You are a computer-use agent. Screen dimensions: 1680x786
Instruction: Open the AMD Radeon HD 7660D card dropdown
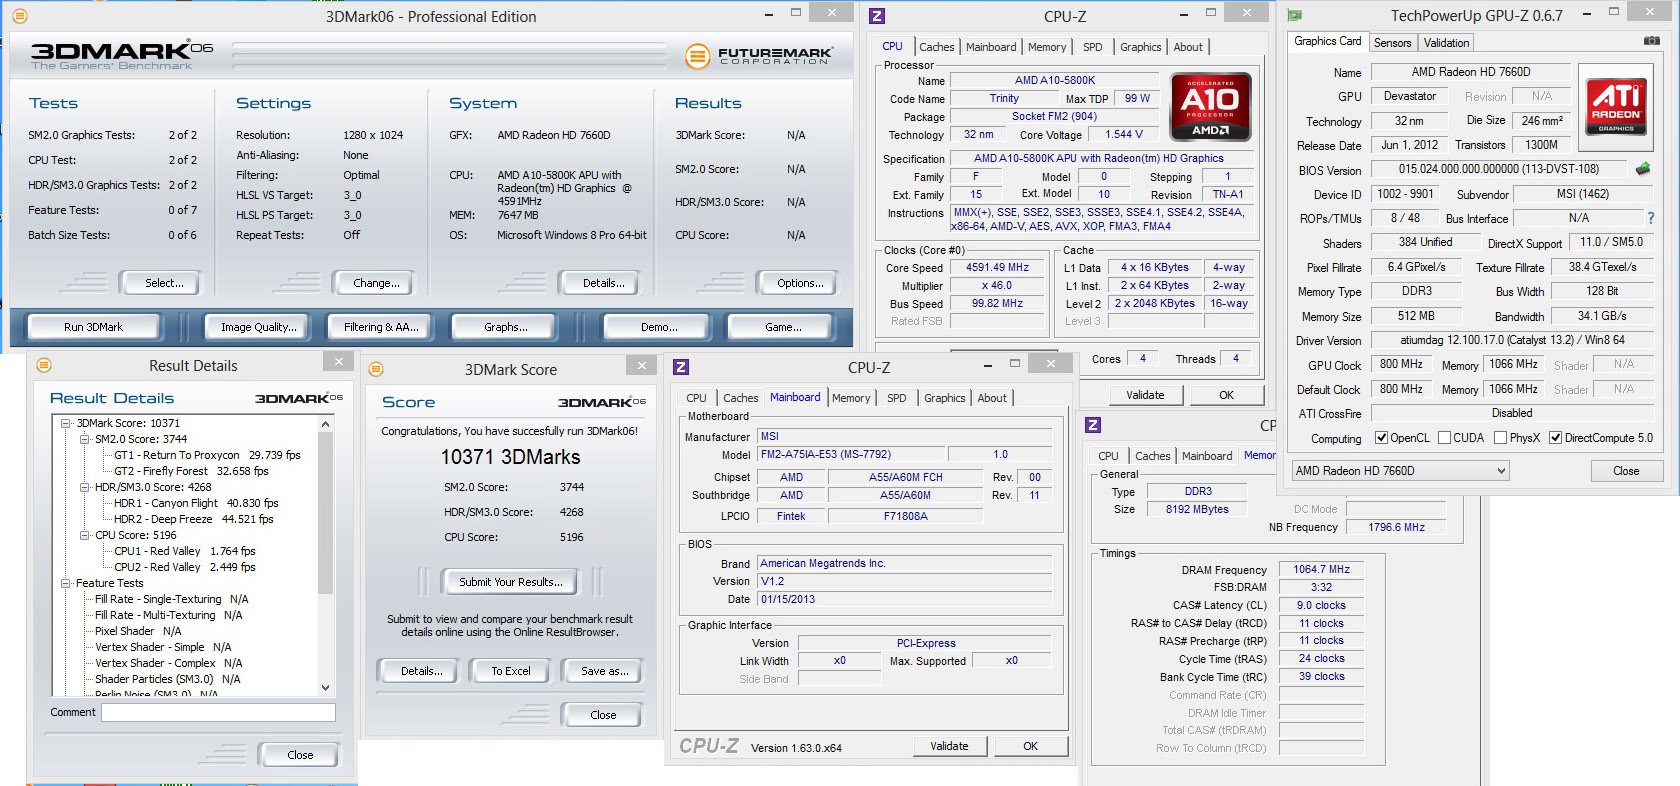[1399, 471]
